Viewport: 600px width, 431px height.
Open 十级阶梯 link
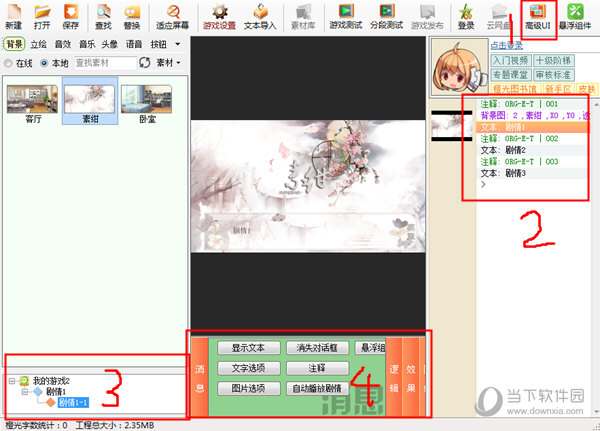[554, 60]
